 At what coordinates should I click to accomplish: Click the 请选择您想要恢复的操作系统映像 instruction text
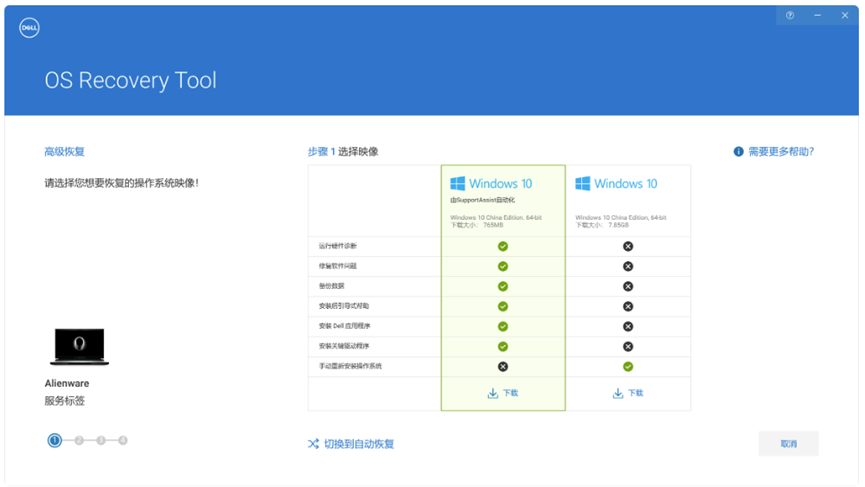121,183
